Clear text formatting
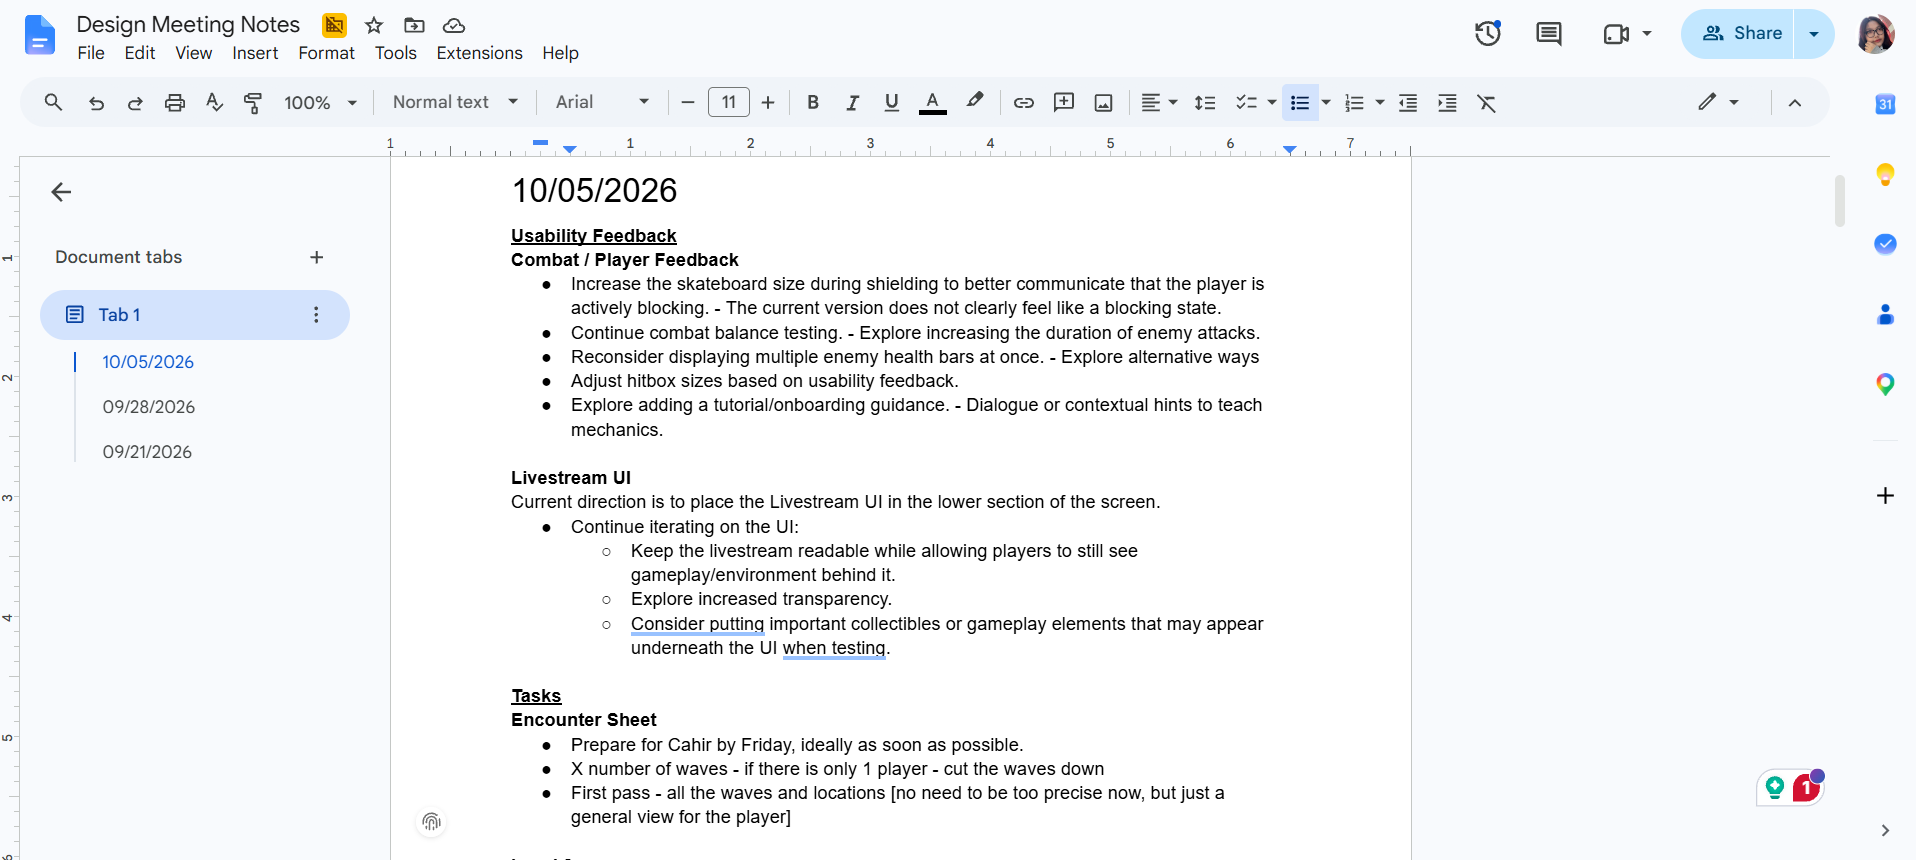Viewport: 1916px width, 860px height. tap(1487, 102)
